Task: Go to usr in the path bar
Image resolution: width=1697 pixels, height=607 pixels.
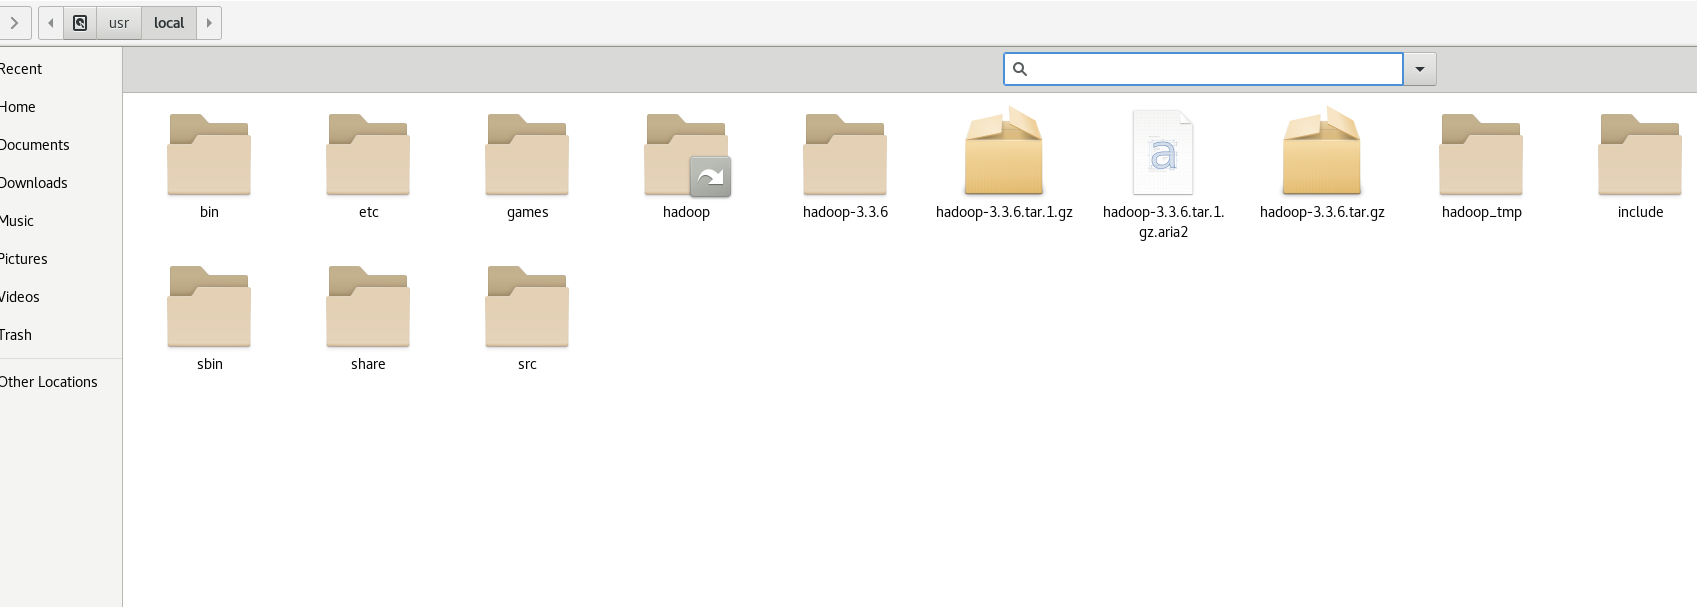Action: [119, 23]
